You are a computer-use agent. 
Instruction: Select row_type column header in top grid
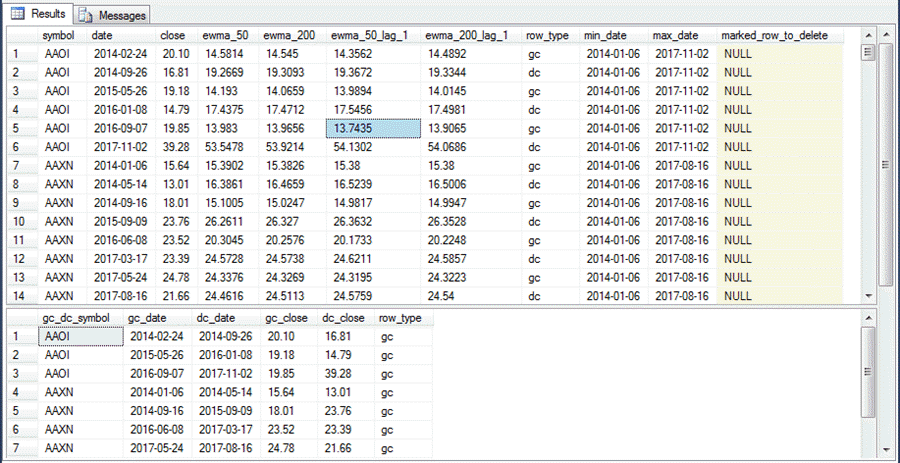[x=550, y=36]
